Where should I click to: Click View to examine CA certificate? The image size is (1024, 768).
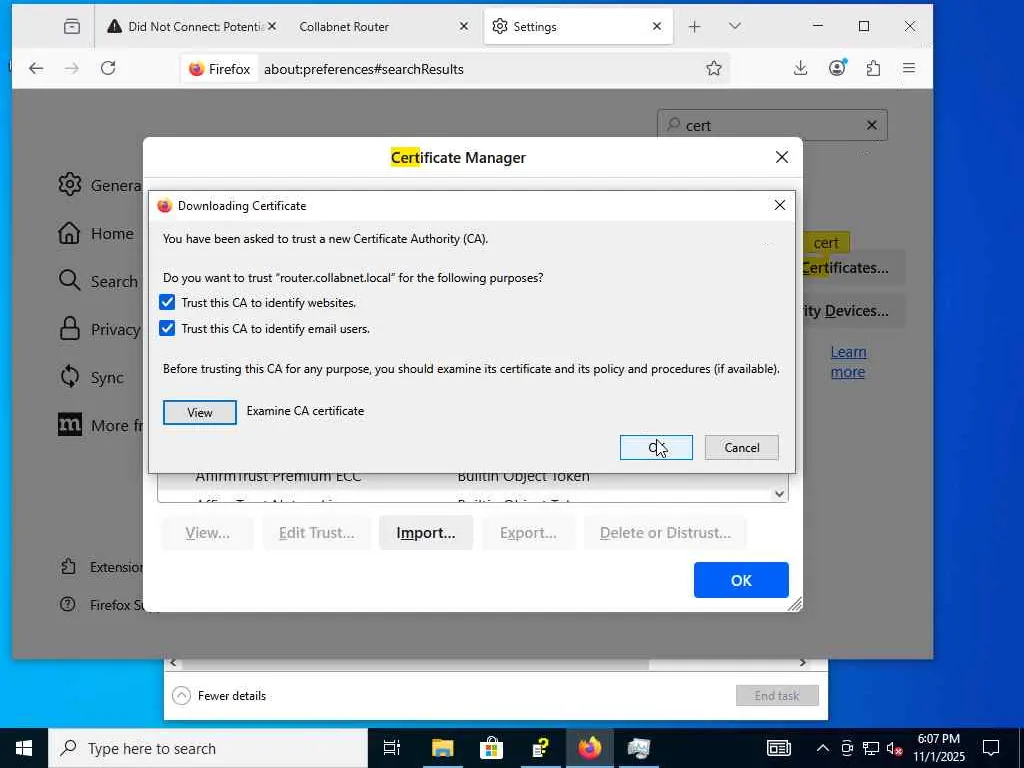pos(200,413)
